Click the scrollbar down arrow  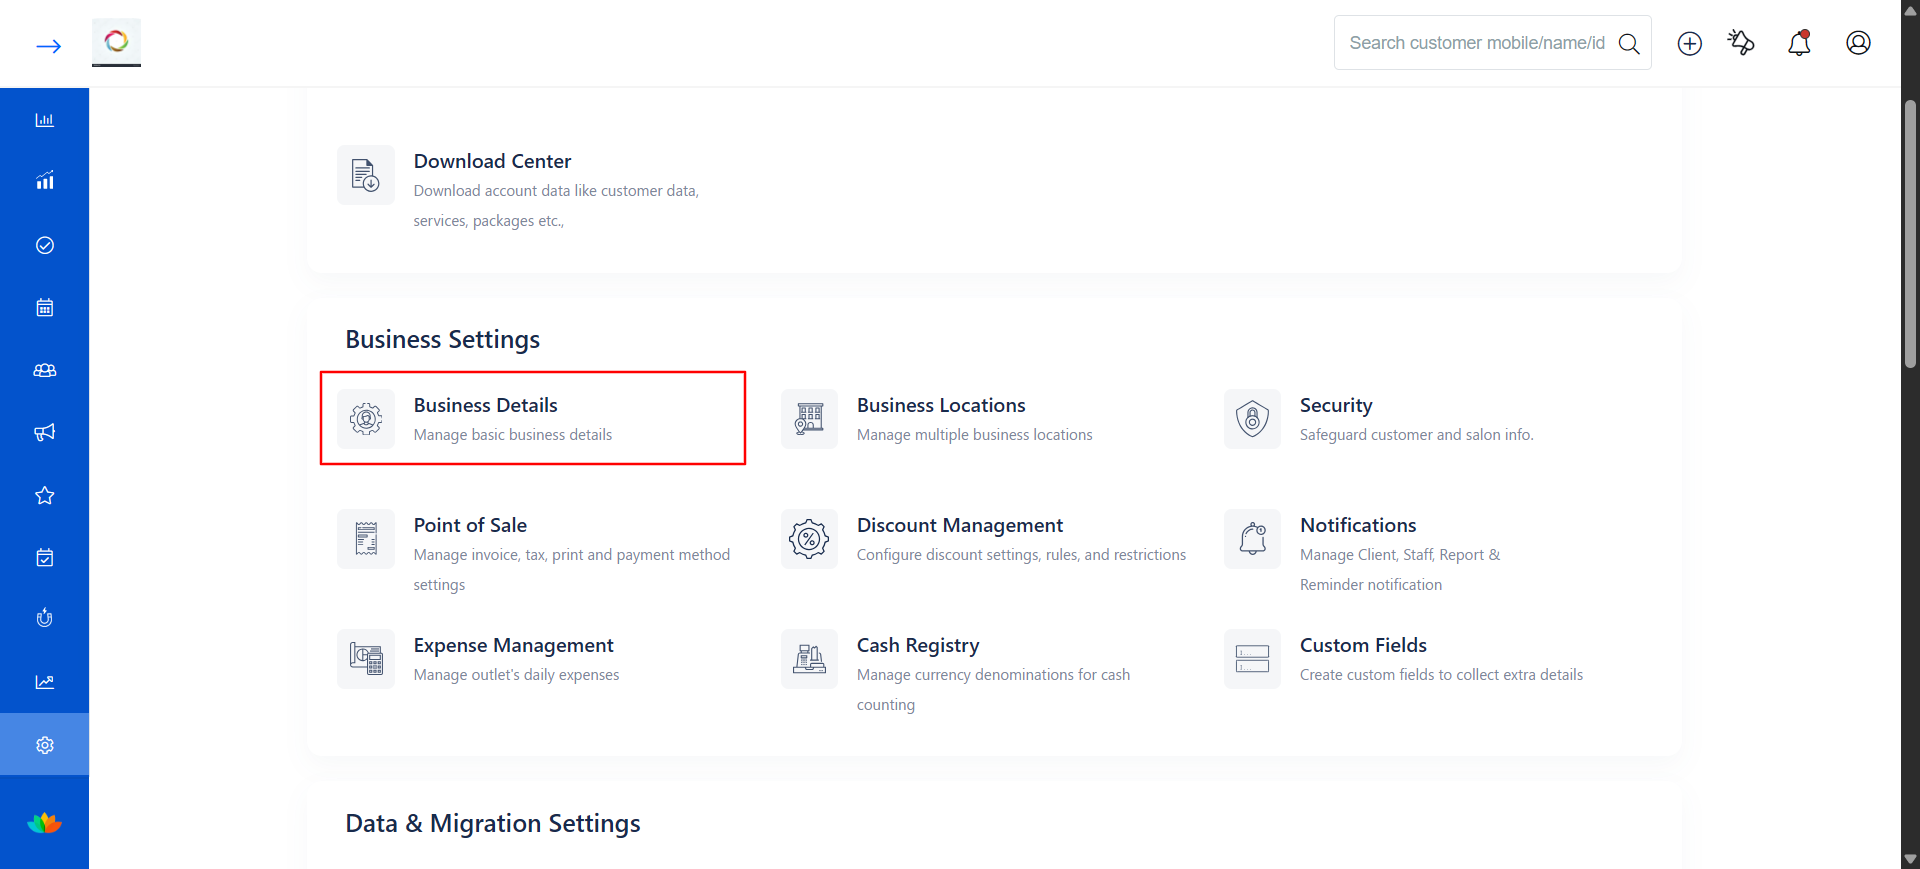[x=1910, y=859]
